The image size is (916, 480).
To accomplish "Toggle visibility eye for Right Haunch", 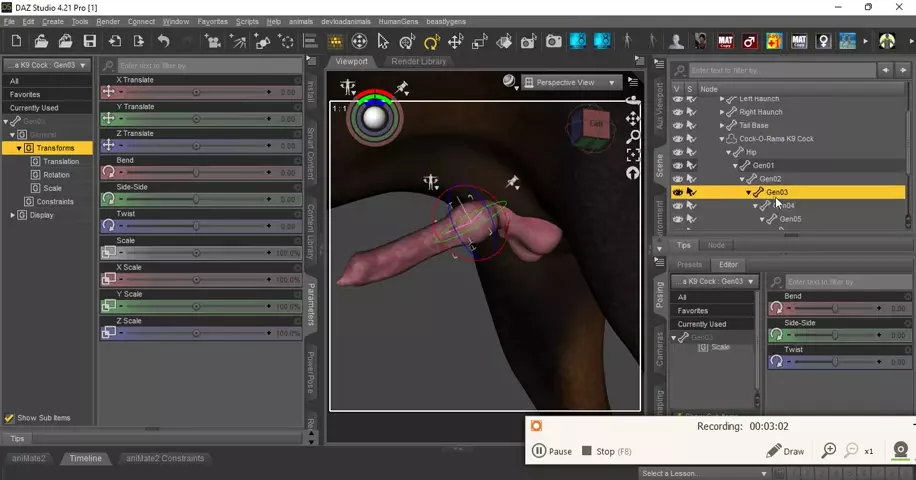I will click(x=678, y=112).
